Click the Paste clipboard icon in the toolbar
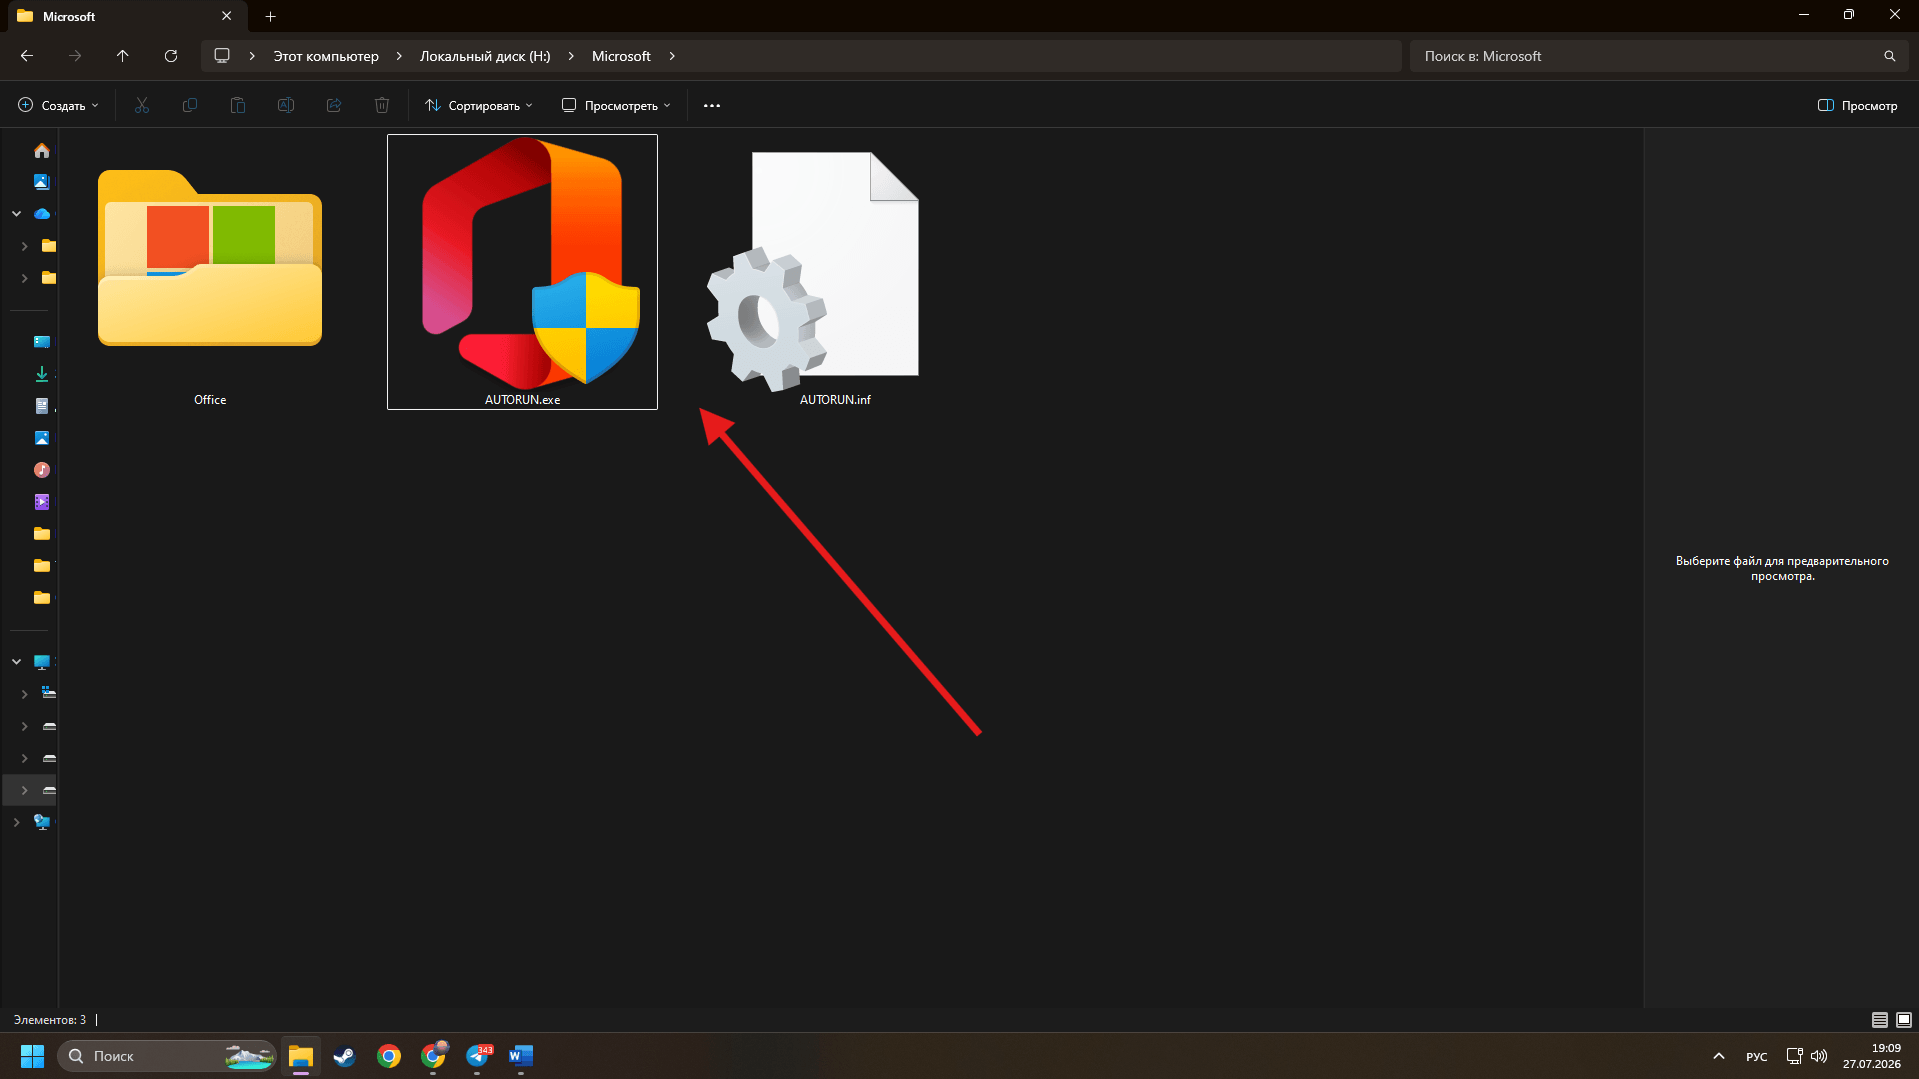1919x1079 pixels. [x=238, y=105]
